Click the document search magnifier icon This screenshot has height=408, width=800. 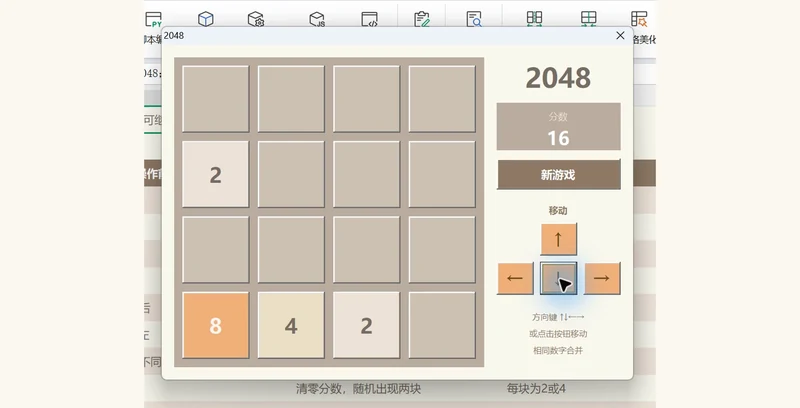pos(474,19)
